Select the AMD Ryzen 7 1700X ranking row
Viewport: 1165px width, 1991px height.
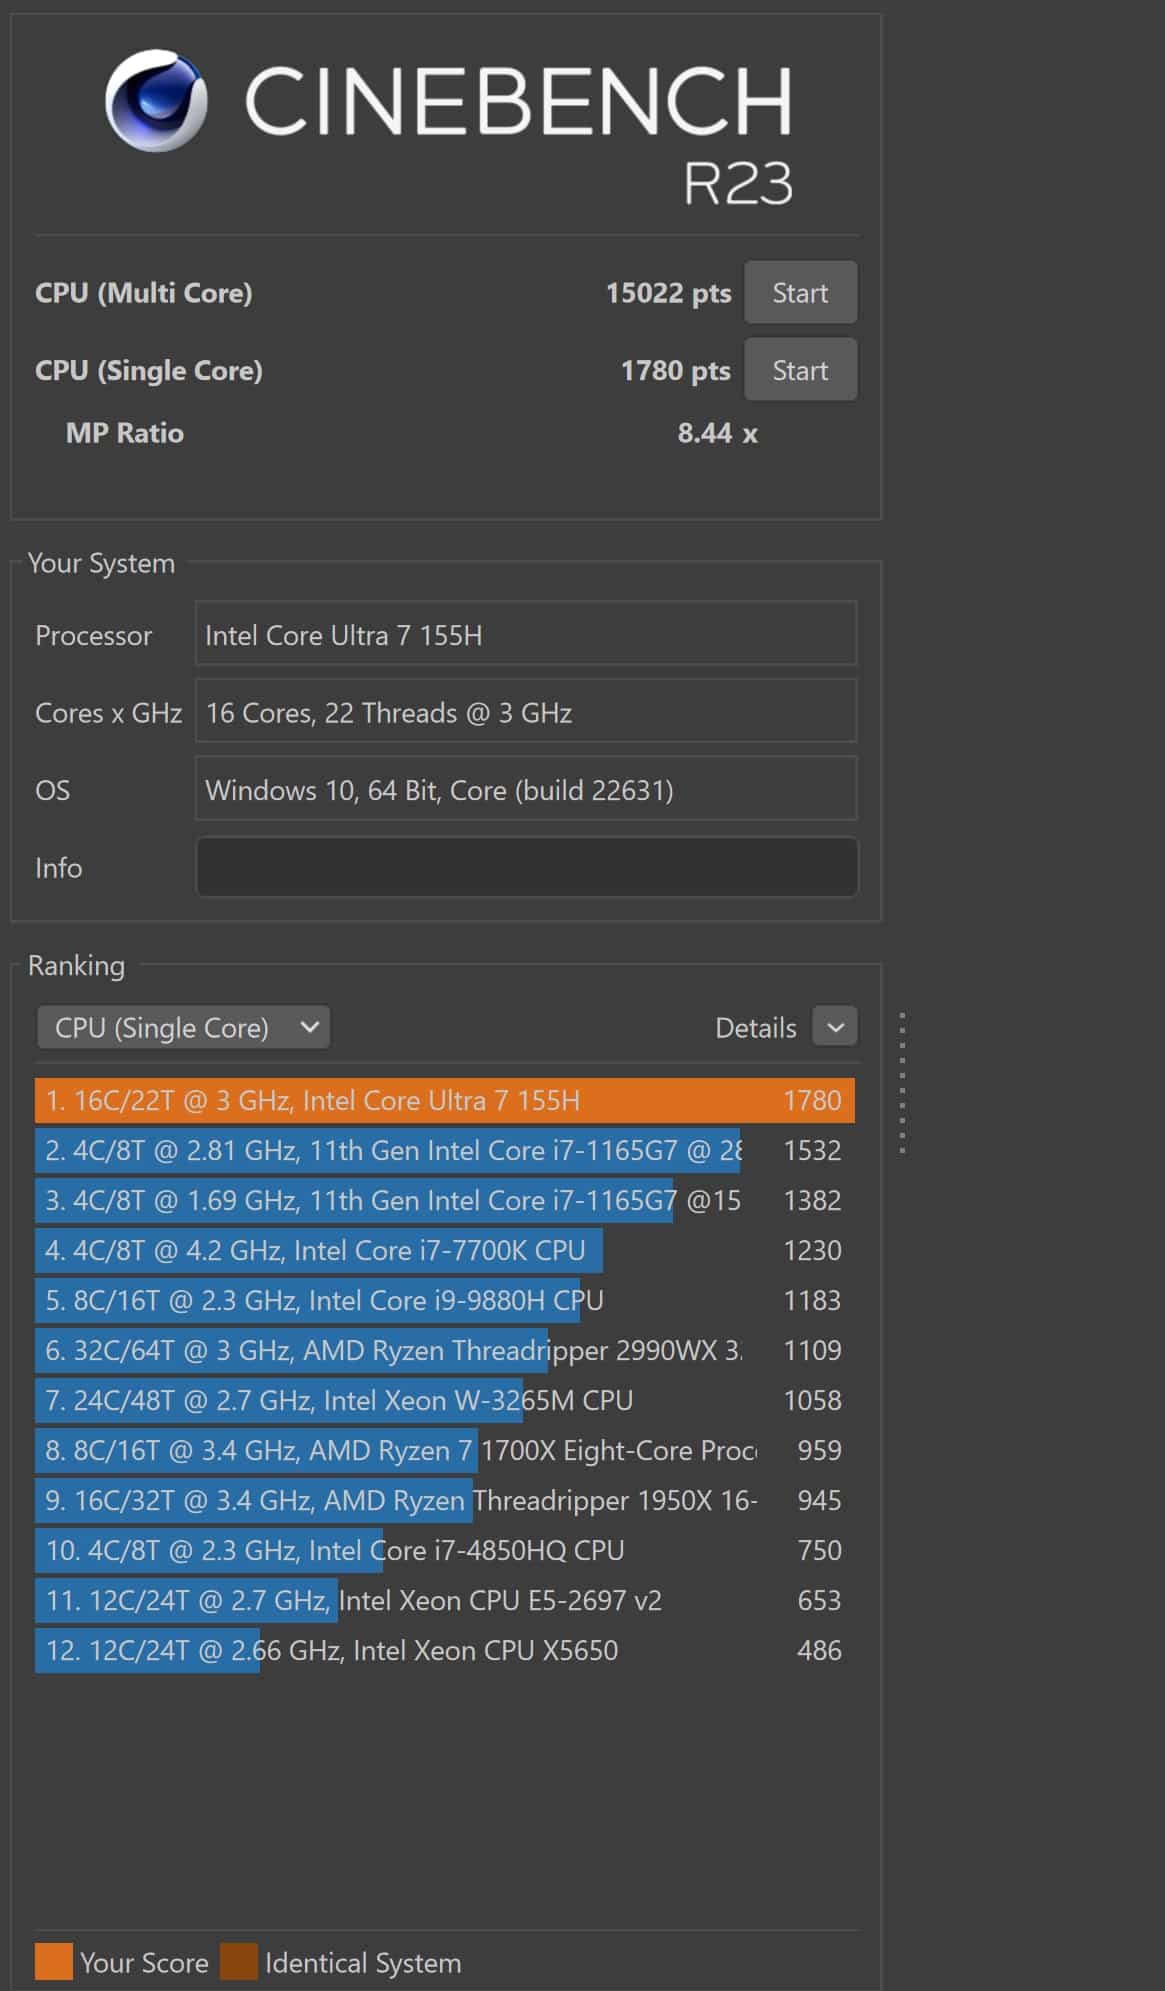(444, 1451)
